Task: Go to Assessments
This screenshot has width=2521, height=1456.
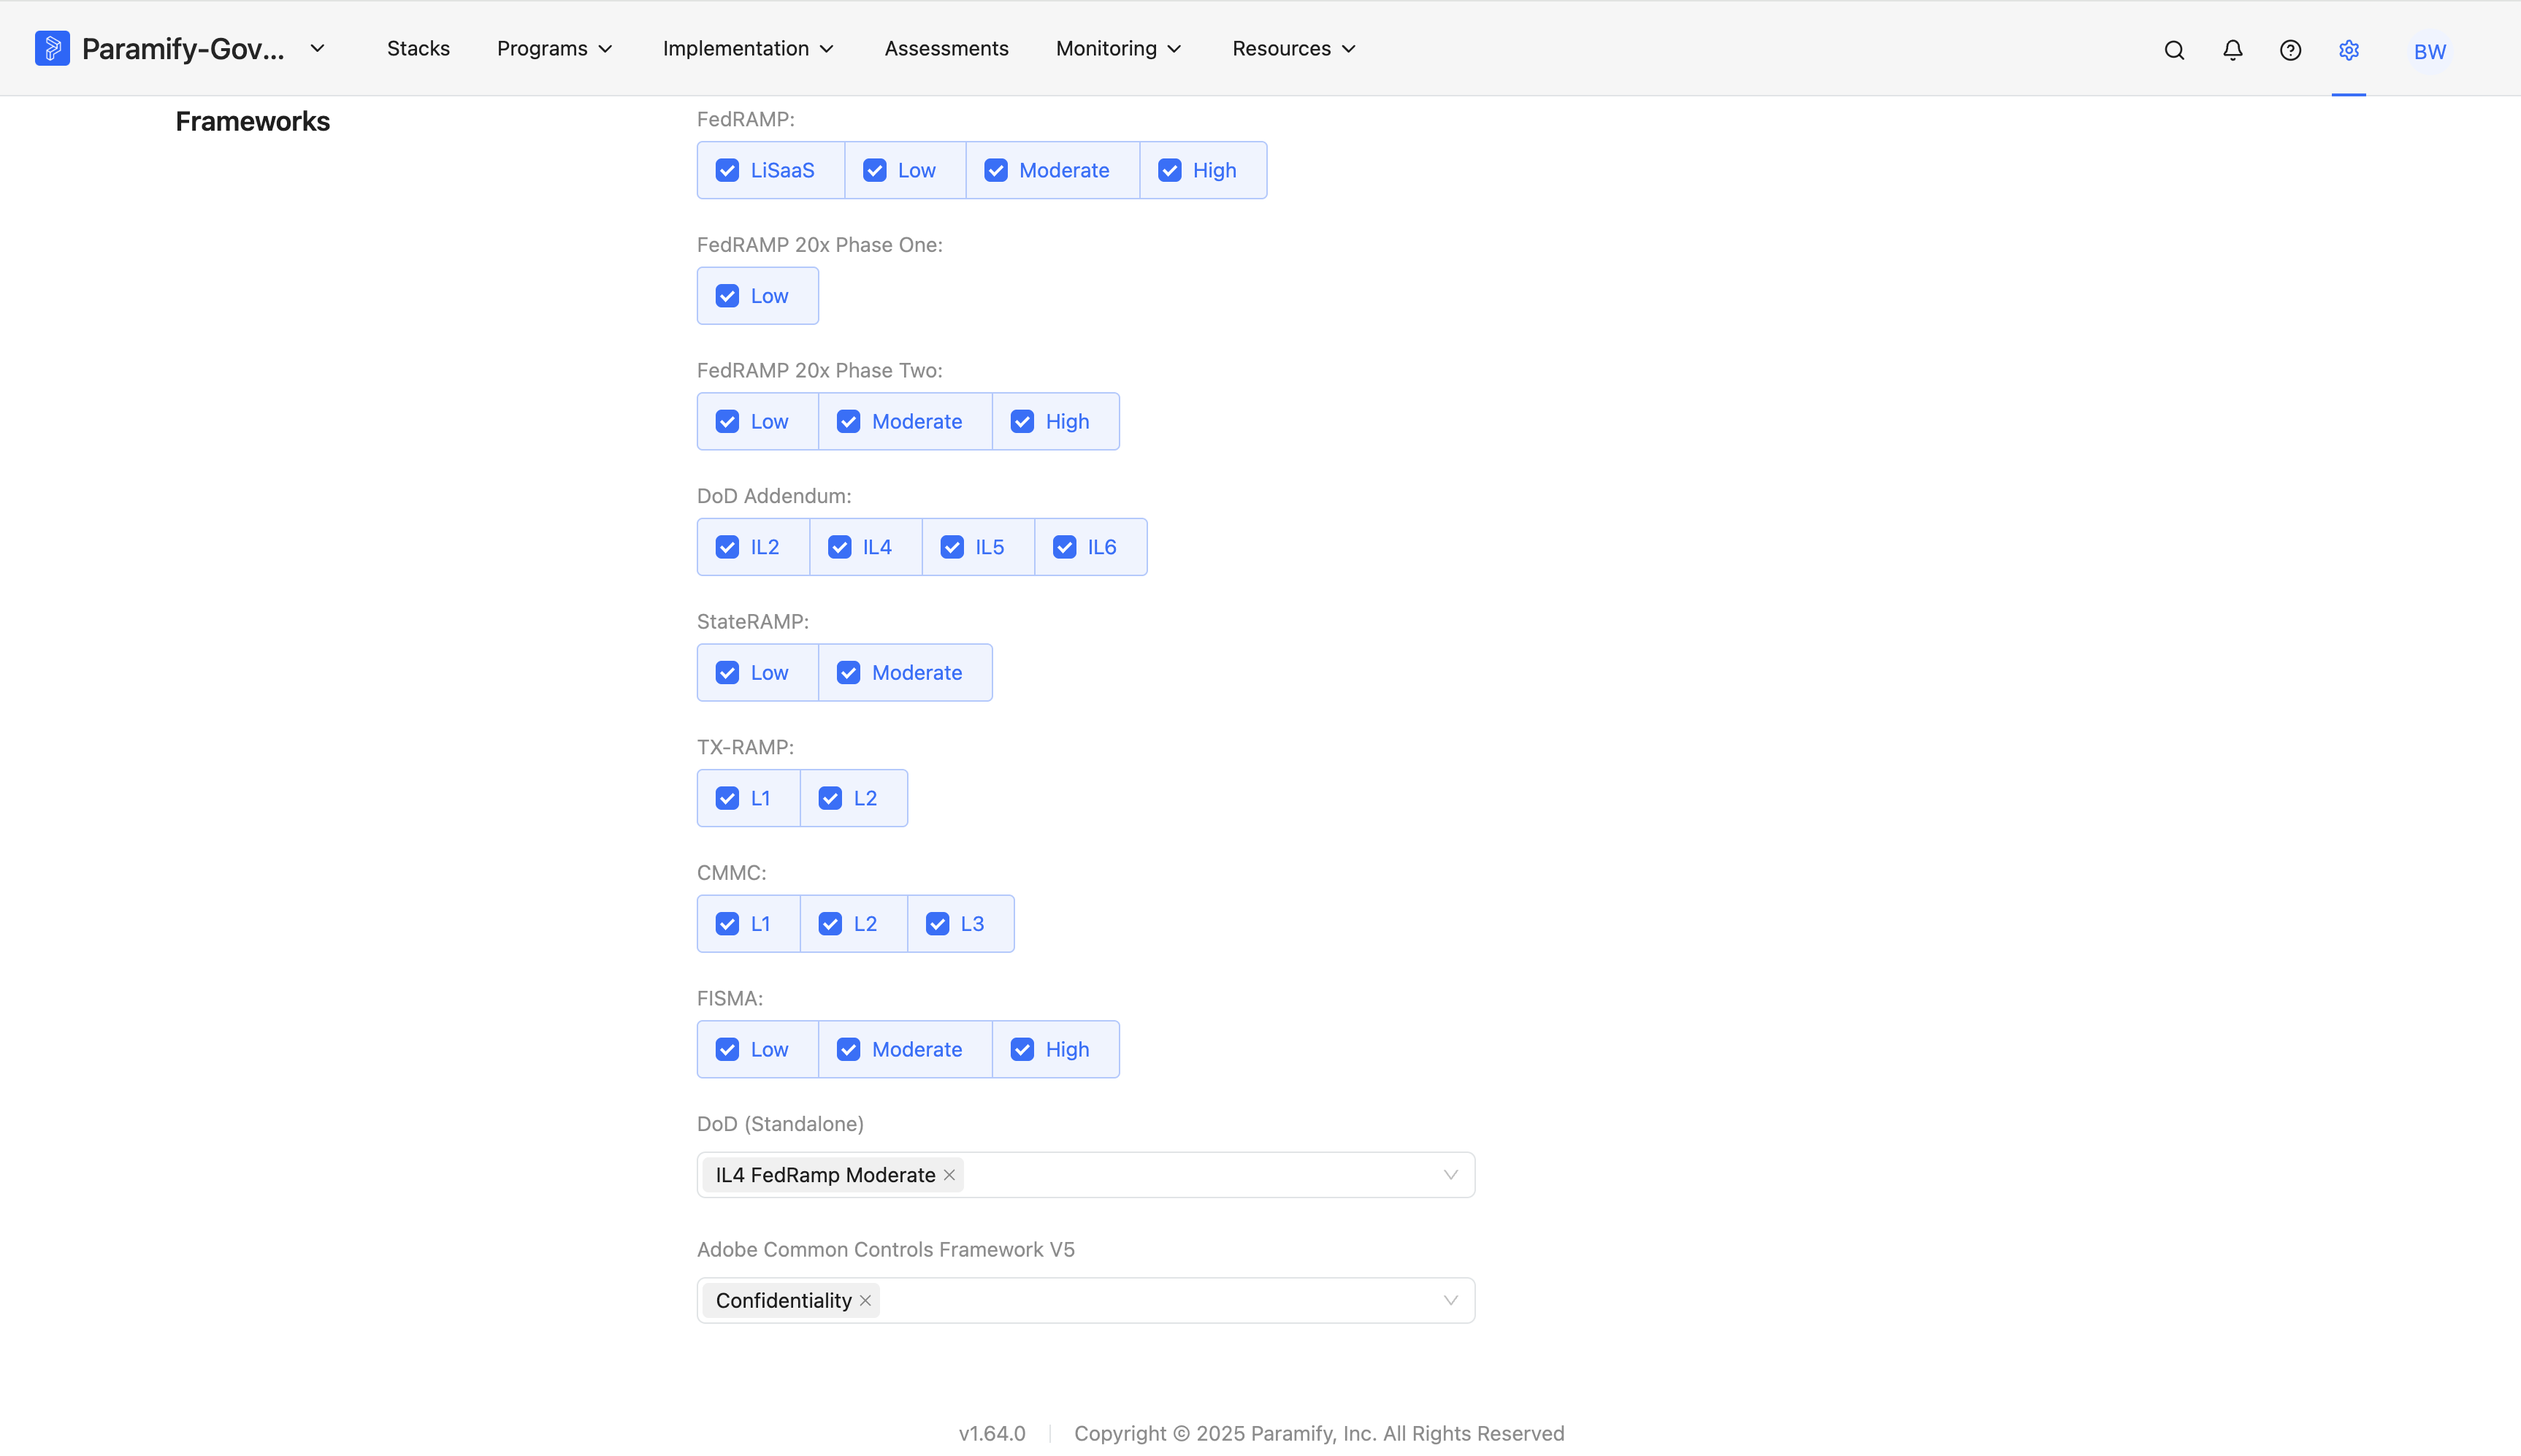Action: 946,48
